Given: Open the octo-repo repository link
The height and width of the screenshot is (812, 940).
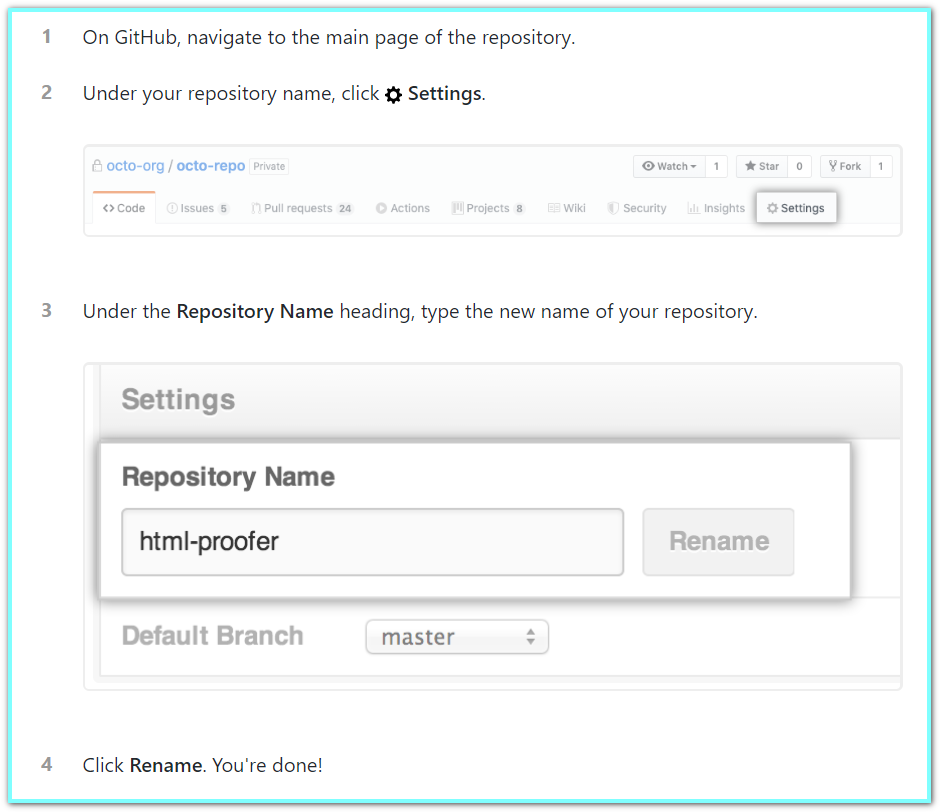Looking at the screenshot, I should point(210,166).
